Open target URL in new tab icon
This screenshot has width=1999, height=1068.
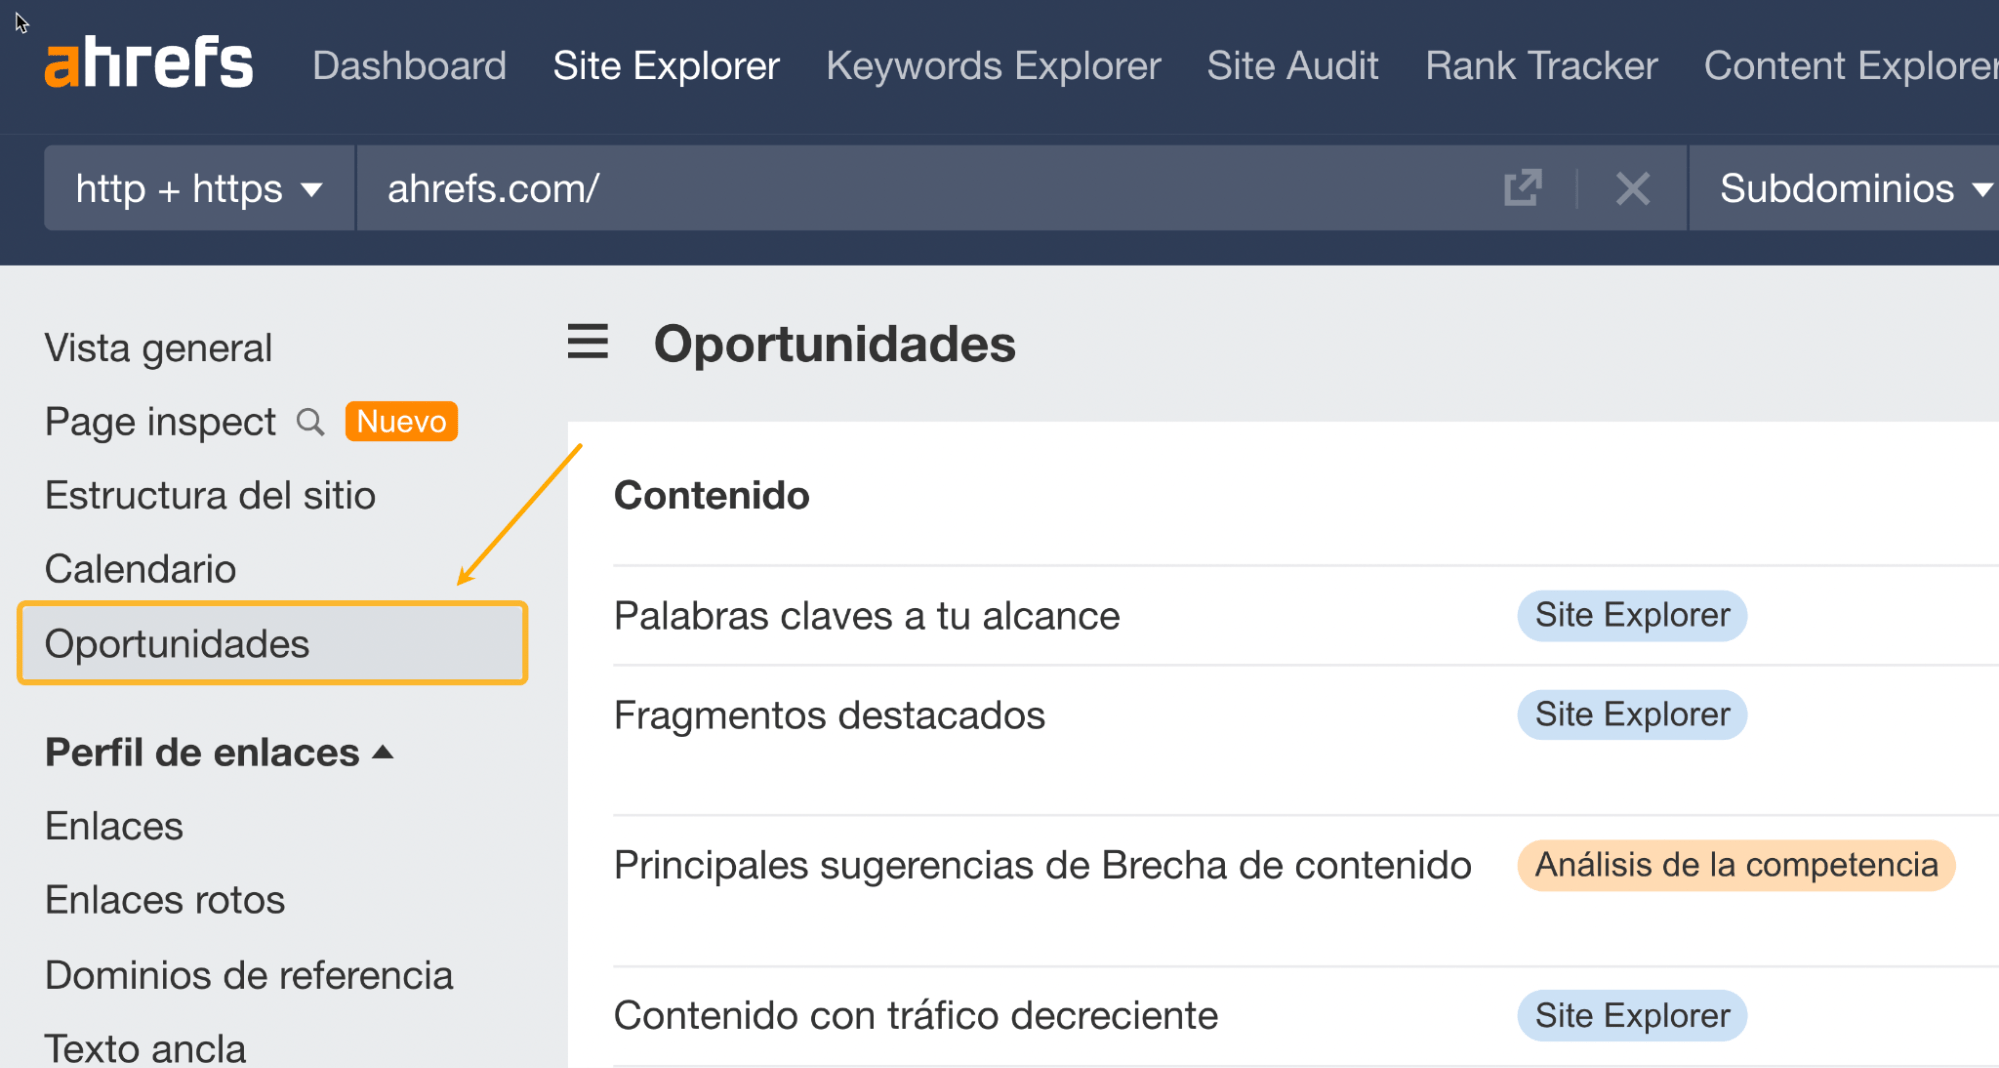tap(1521, 188)
